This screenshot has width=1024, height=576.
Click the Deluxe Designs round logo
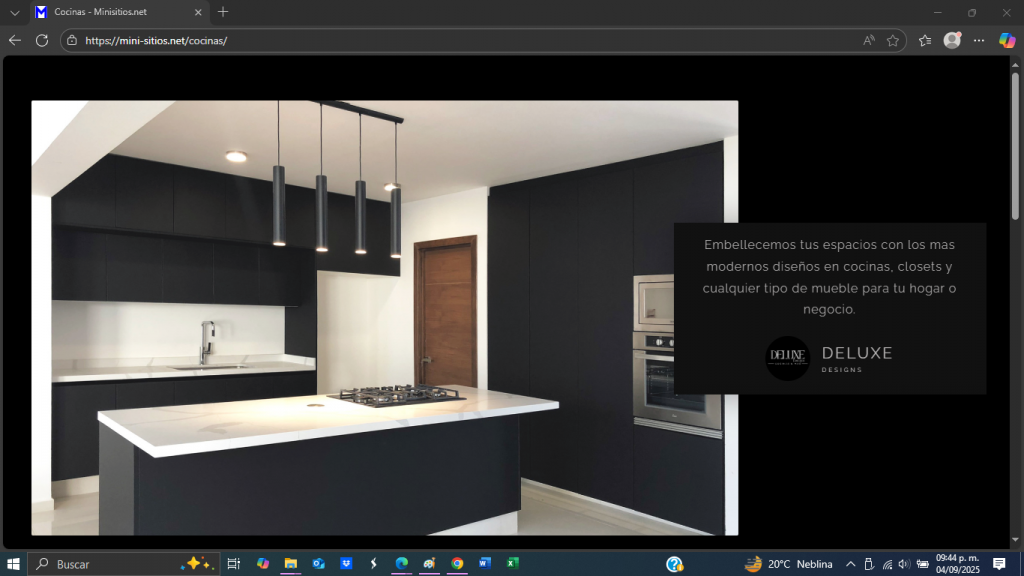pos(787,358)
